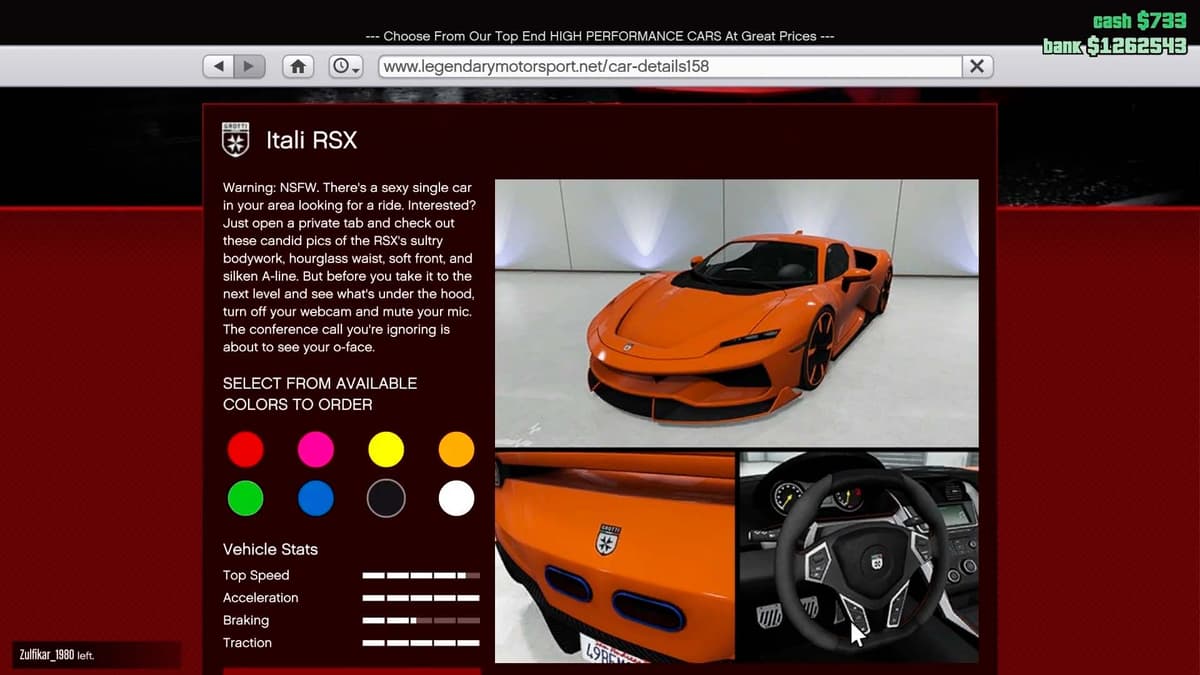Click the legendarymotorsport.net address bar
1200x675 pixels.
[x=668, y=66]
